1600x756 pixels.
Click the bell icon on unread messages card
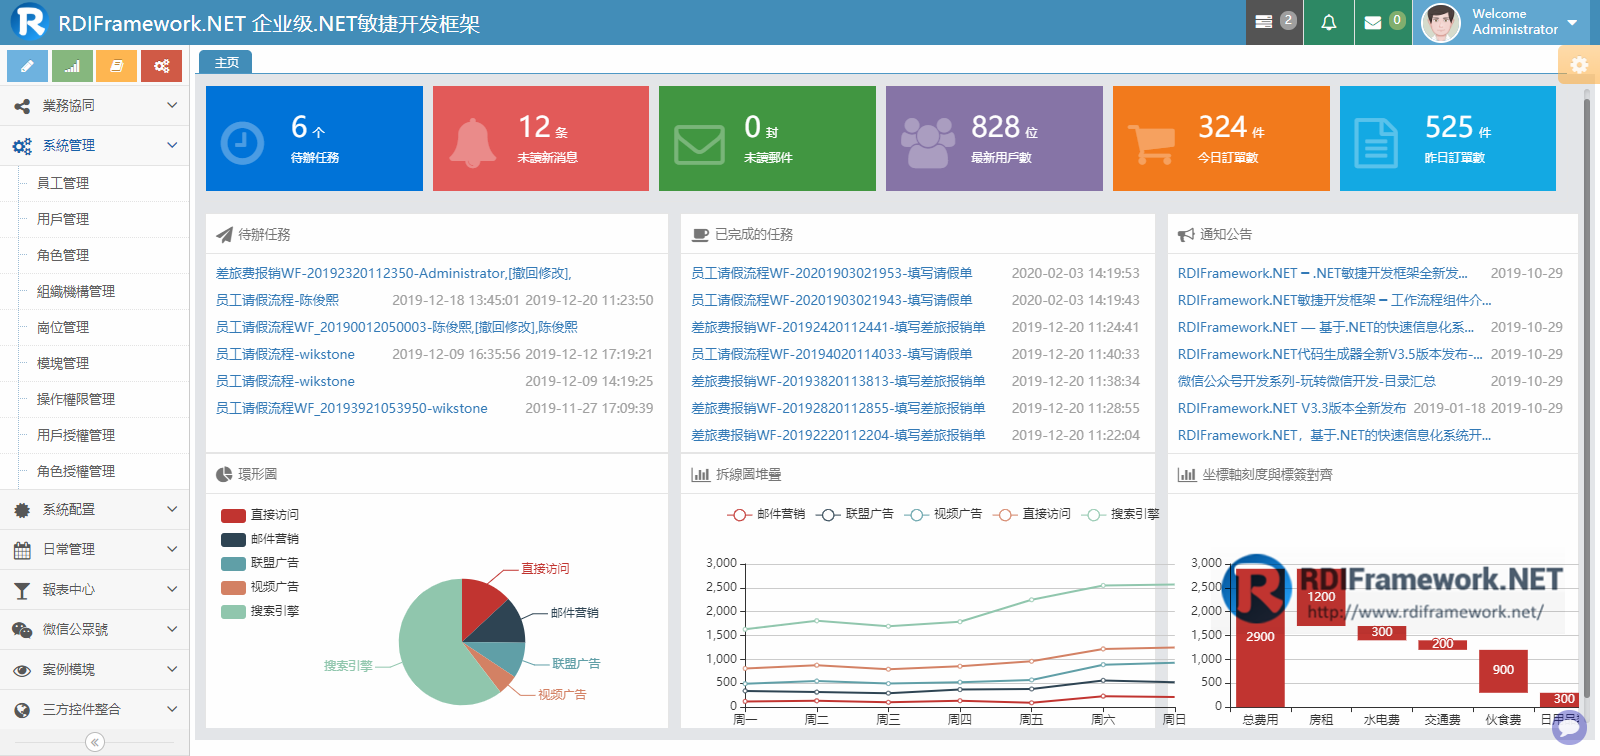pyautogui.click(x=472, y=142)
